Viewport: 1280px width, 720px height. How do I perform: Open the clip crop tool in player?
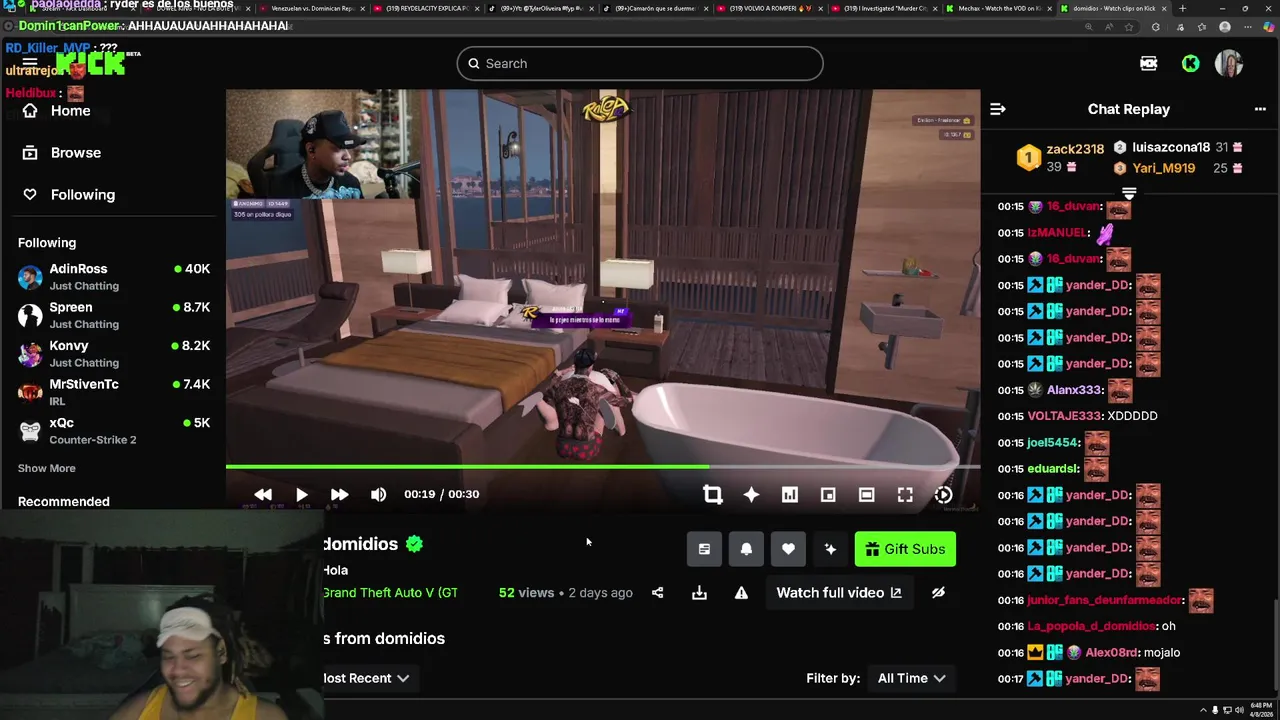point(712,494)
